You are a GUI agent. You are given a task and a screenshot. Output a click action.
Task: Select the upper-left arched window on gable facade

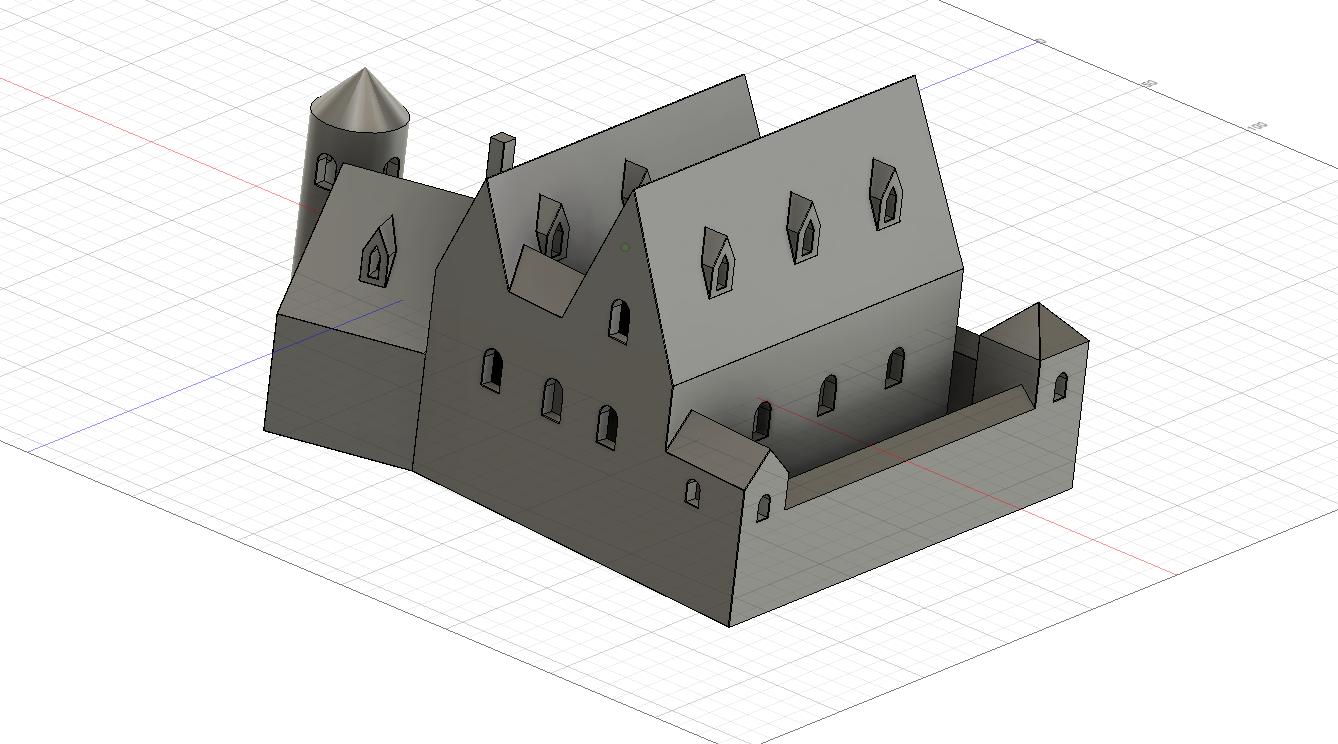492,370
